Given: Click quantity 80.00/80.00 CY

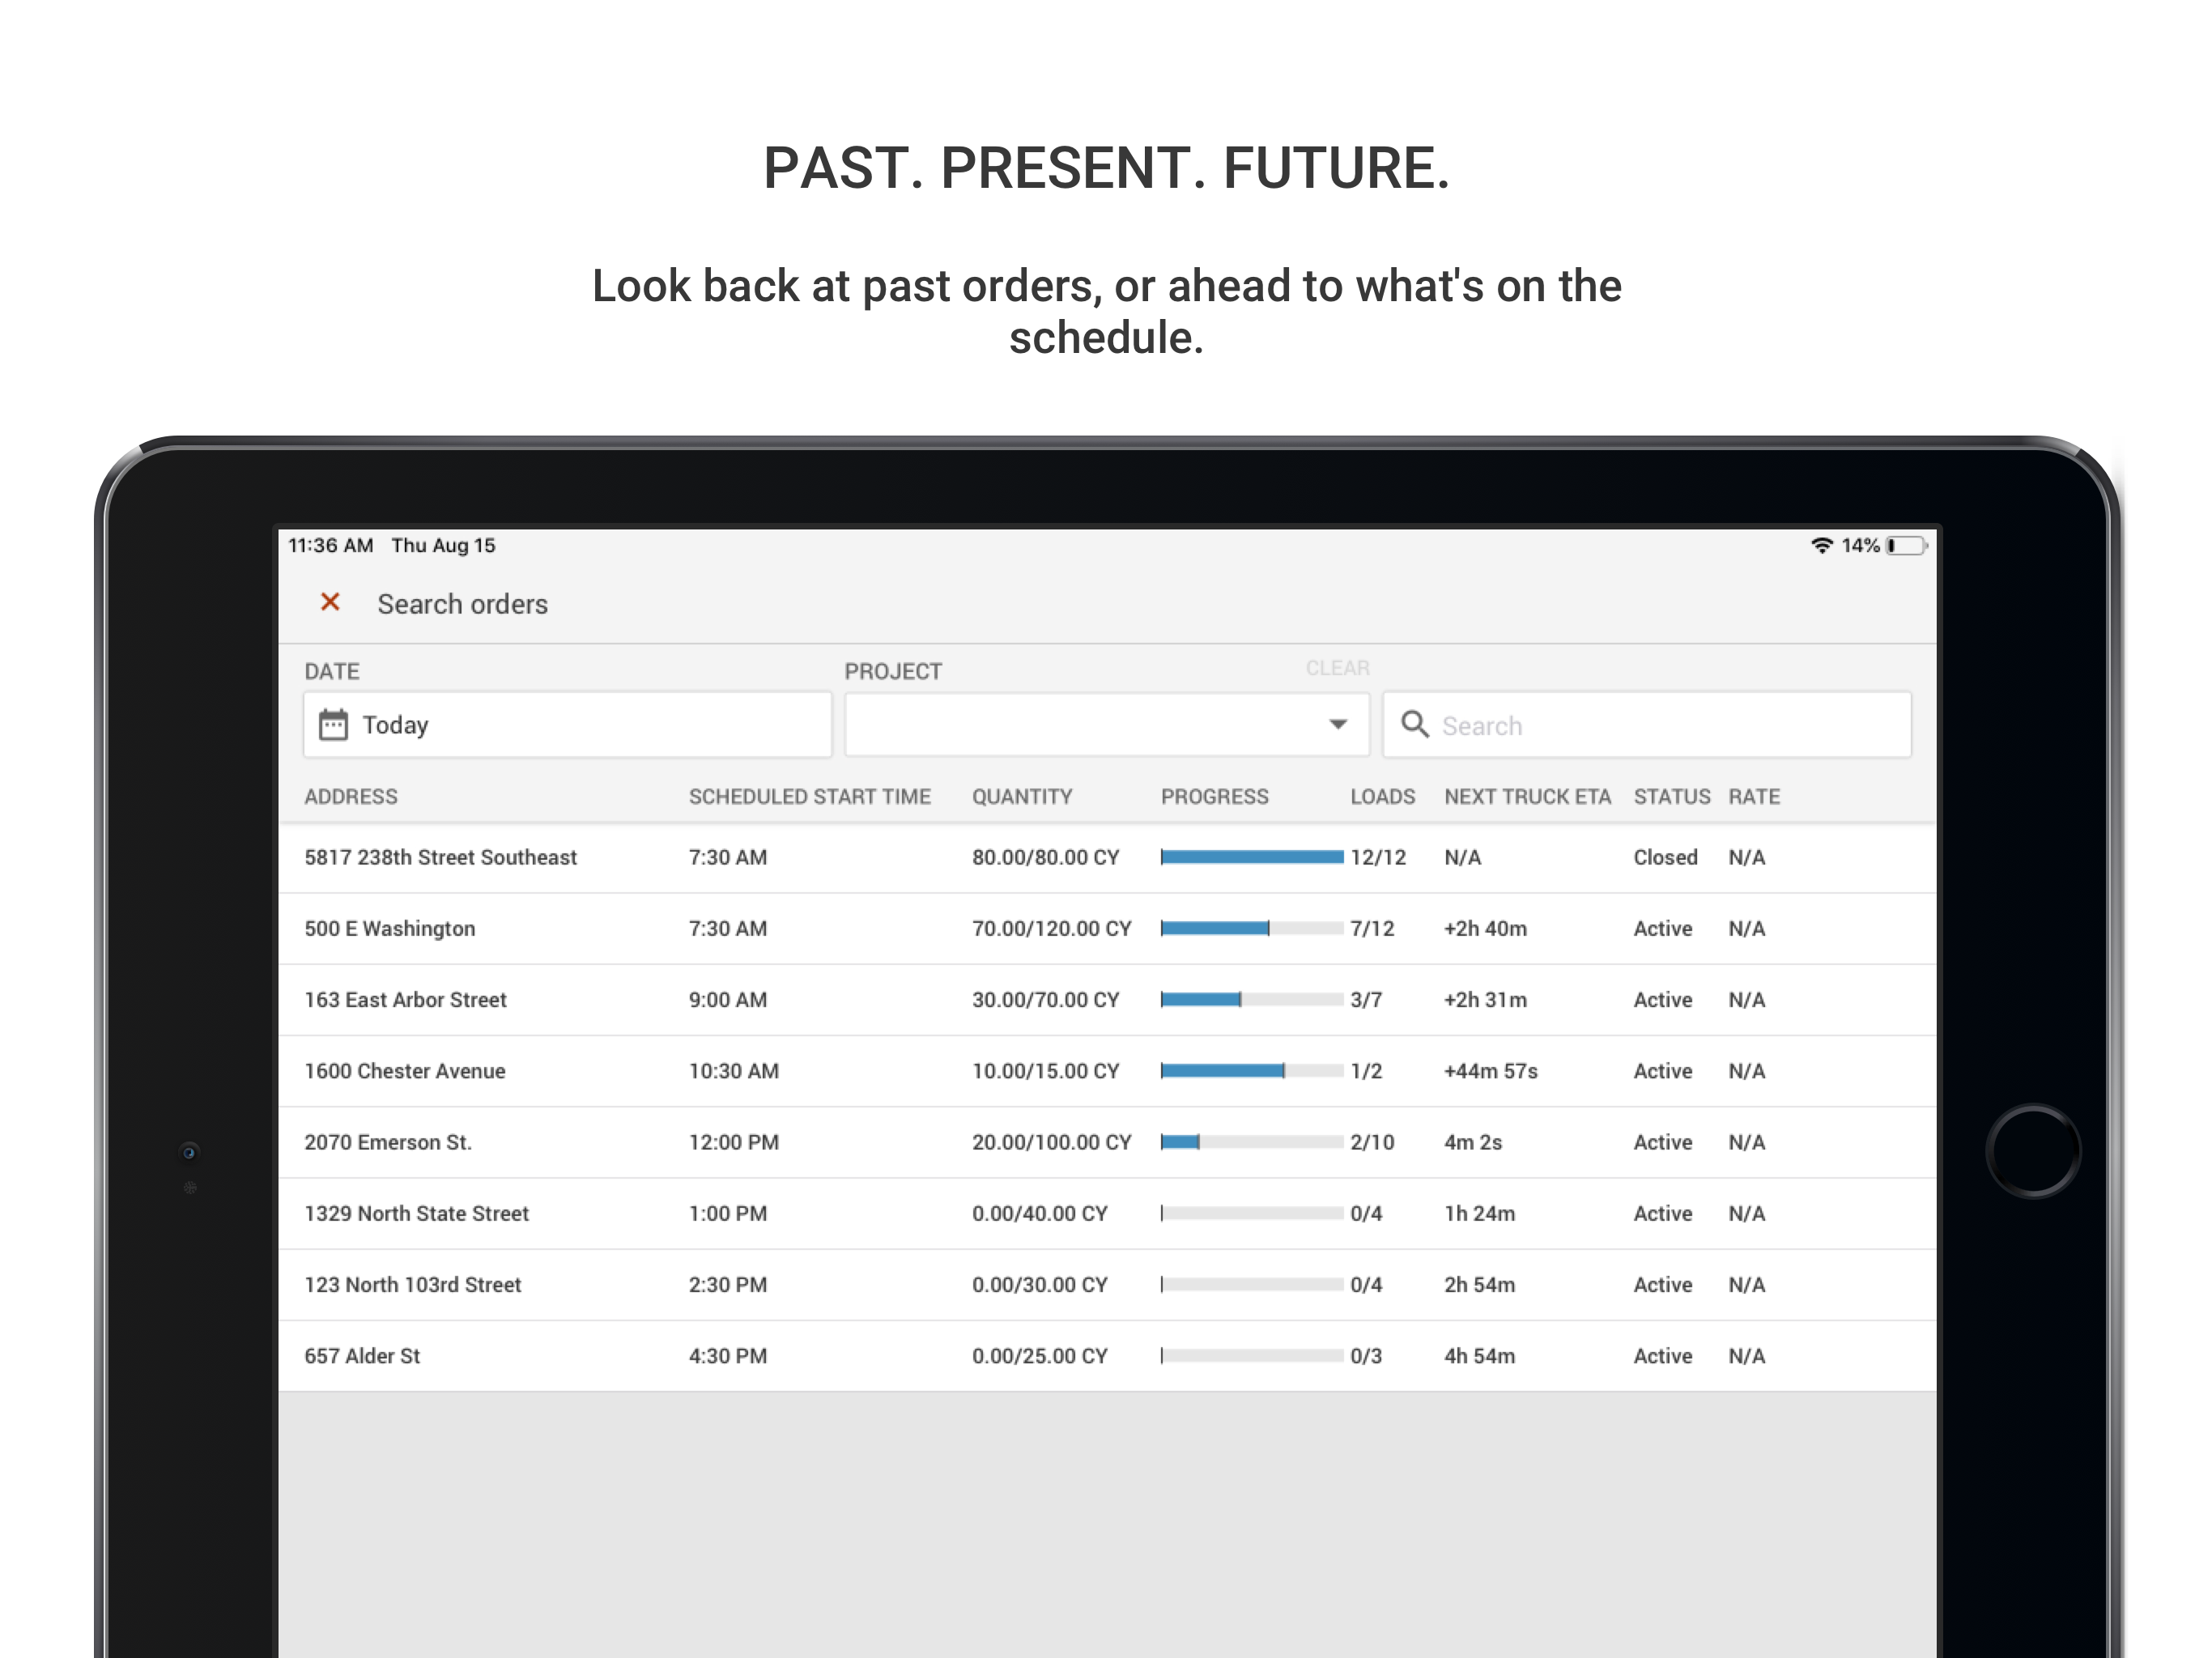Looking at the screenshot, I should point(1045,857).
